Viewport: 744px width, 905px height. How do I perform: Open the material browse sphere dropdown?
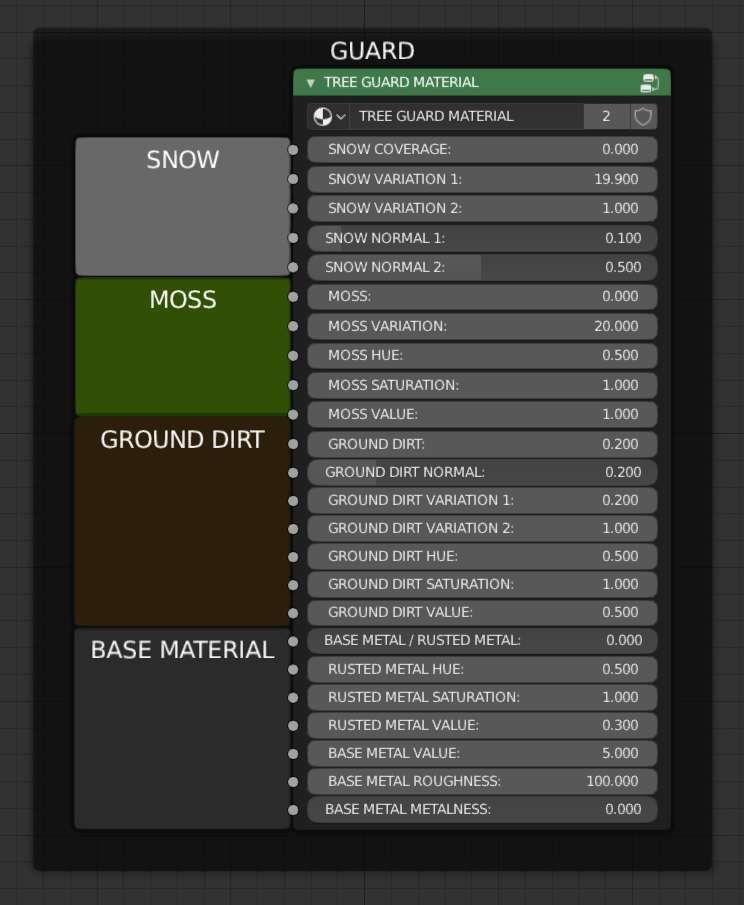pyautogui.click(x=328, y=117)
